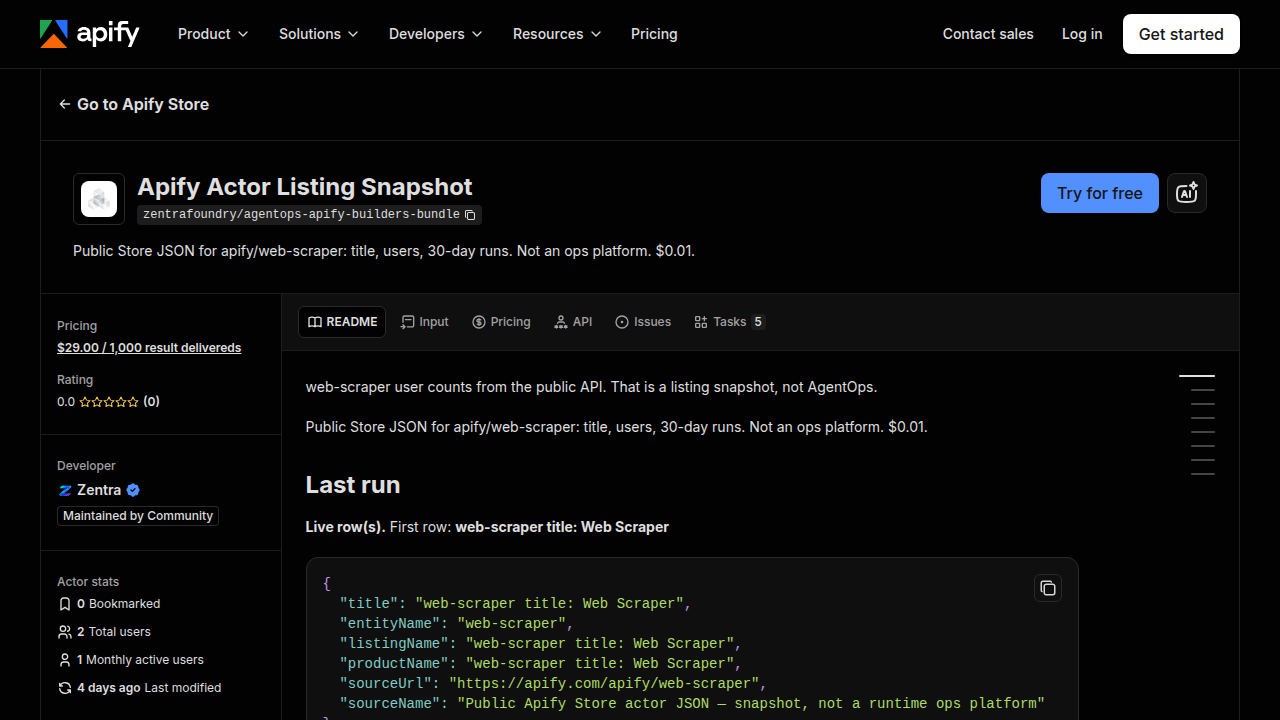Screen dimensions: 1280x720
Task: Switch to the API tab
Action: (x=573, y=322)
